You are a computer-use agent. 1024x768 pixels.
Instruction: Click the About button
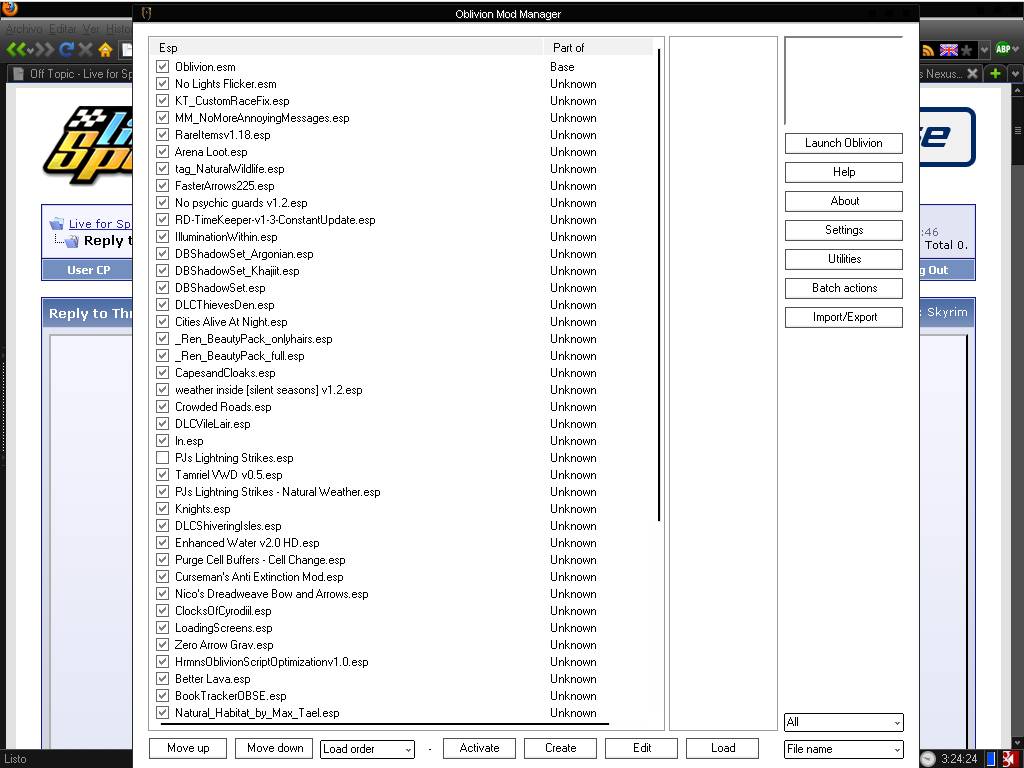coord(844,201)
